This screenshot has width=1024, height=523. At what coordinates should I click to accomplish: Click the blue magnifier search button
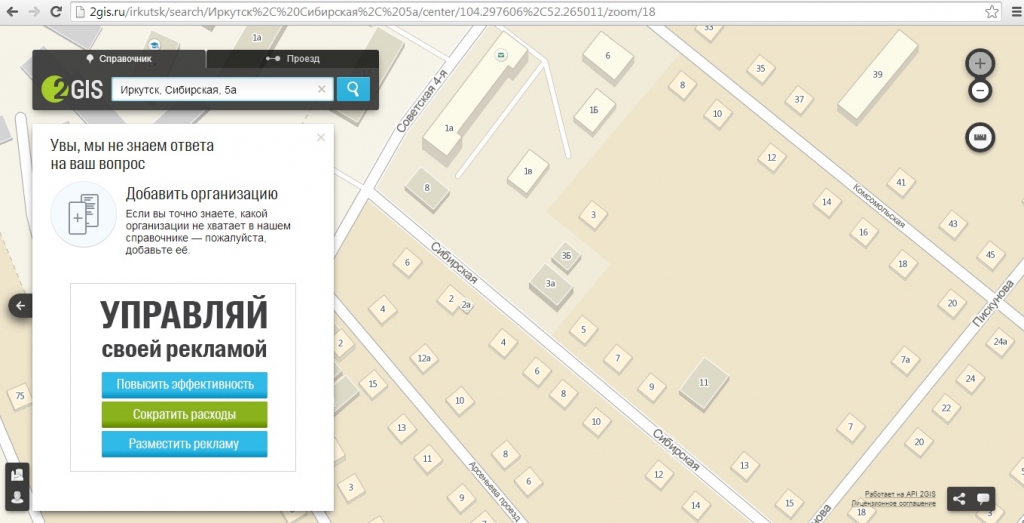click(x=353, y=89)
